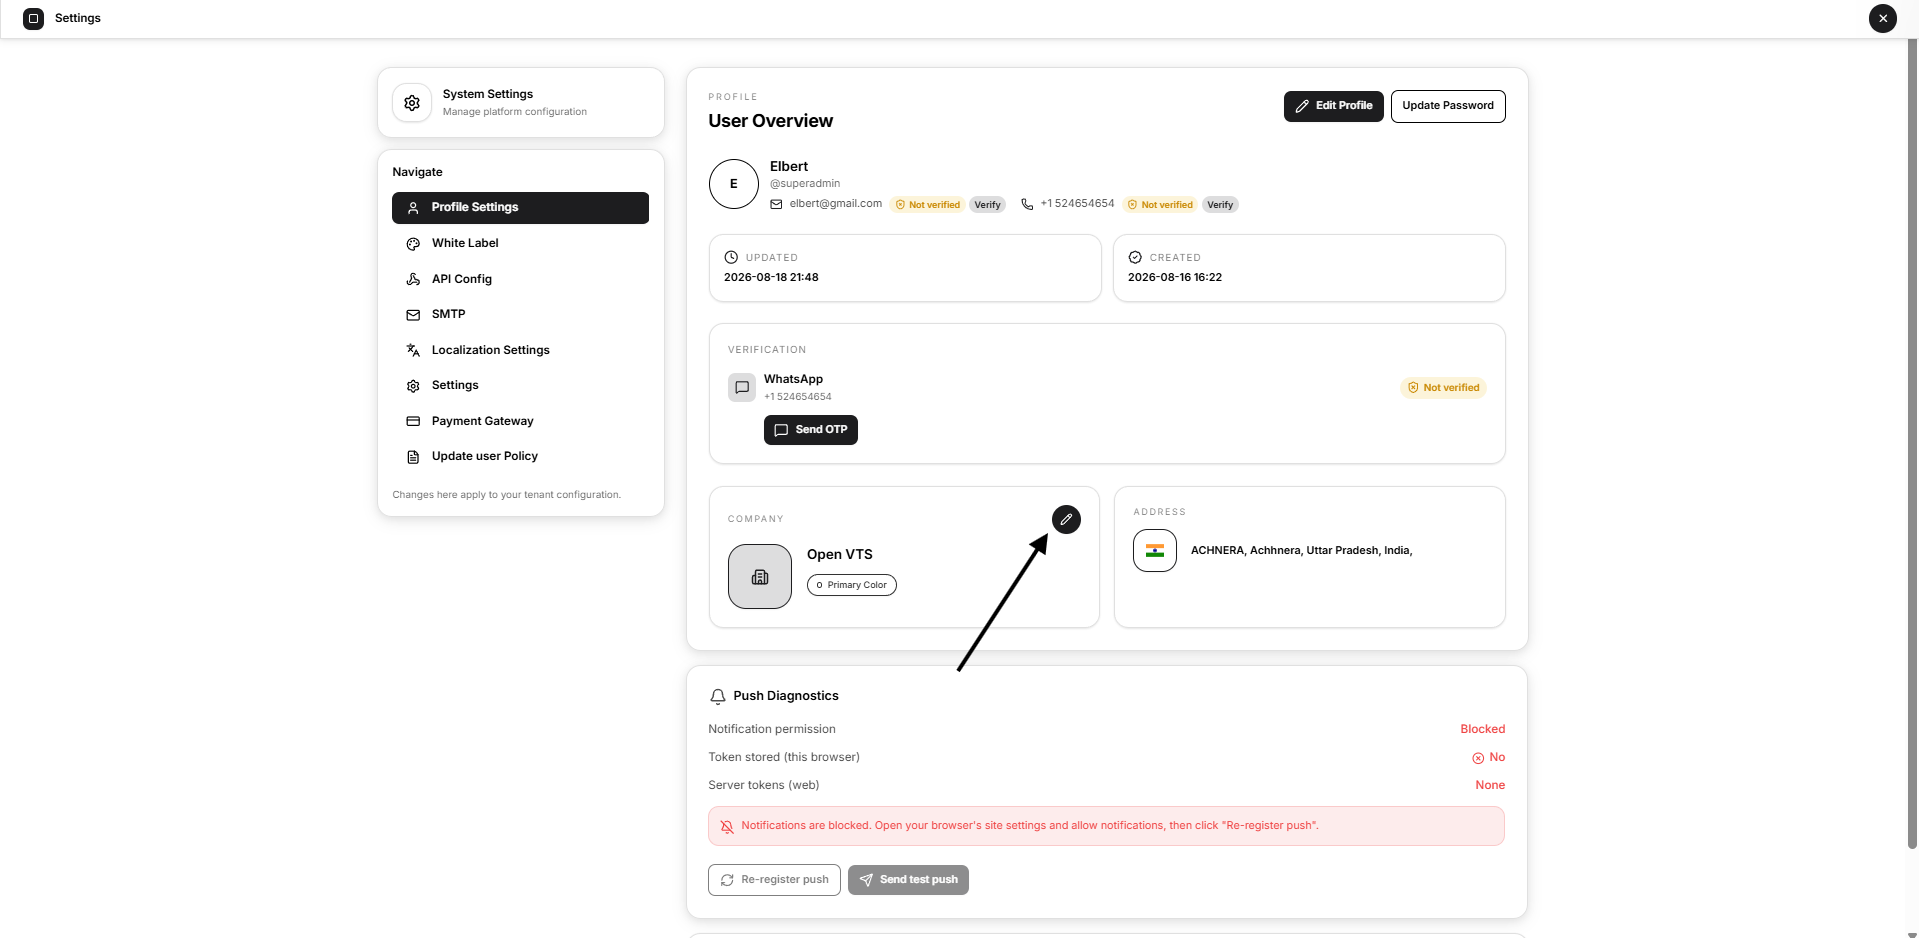
Task: Close the settings with the X button
Action: click(1882, 18)
